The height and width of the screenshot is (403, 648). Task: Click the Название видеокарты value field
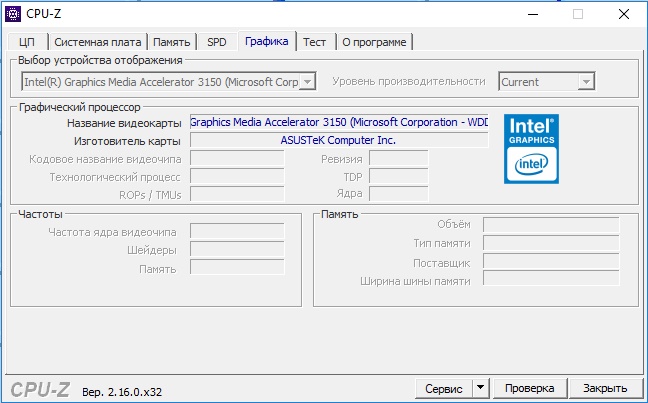click(339, 122)
